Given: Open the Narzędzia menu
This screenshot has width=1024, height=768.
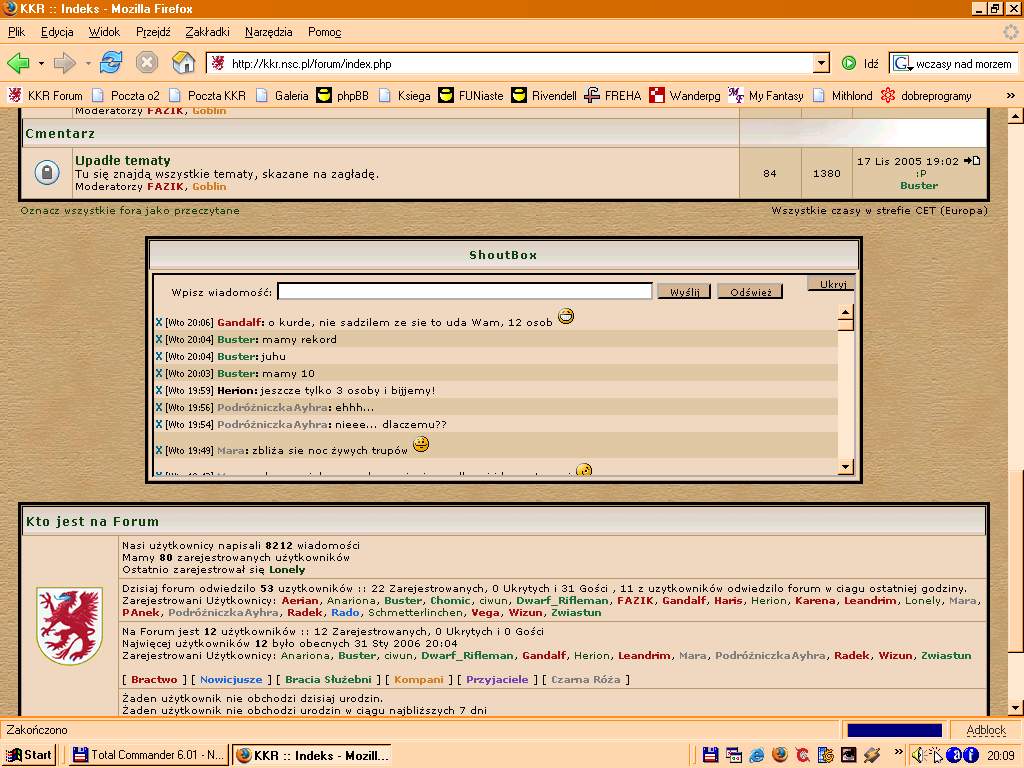Looking at the screenshot, I should [x=268, y=32].
